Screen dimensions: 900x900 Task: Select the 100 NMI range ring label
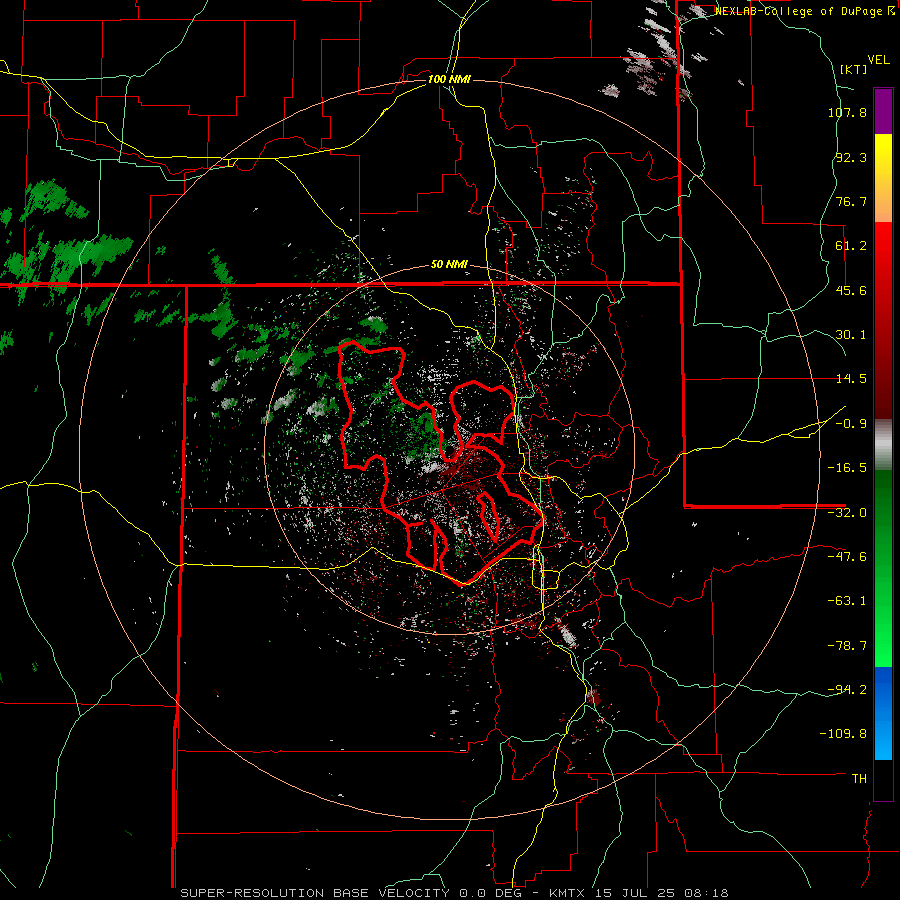click(x=449, y=79)
